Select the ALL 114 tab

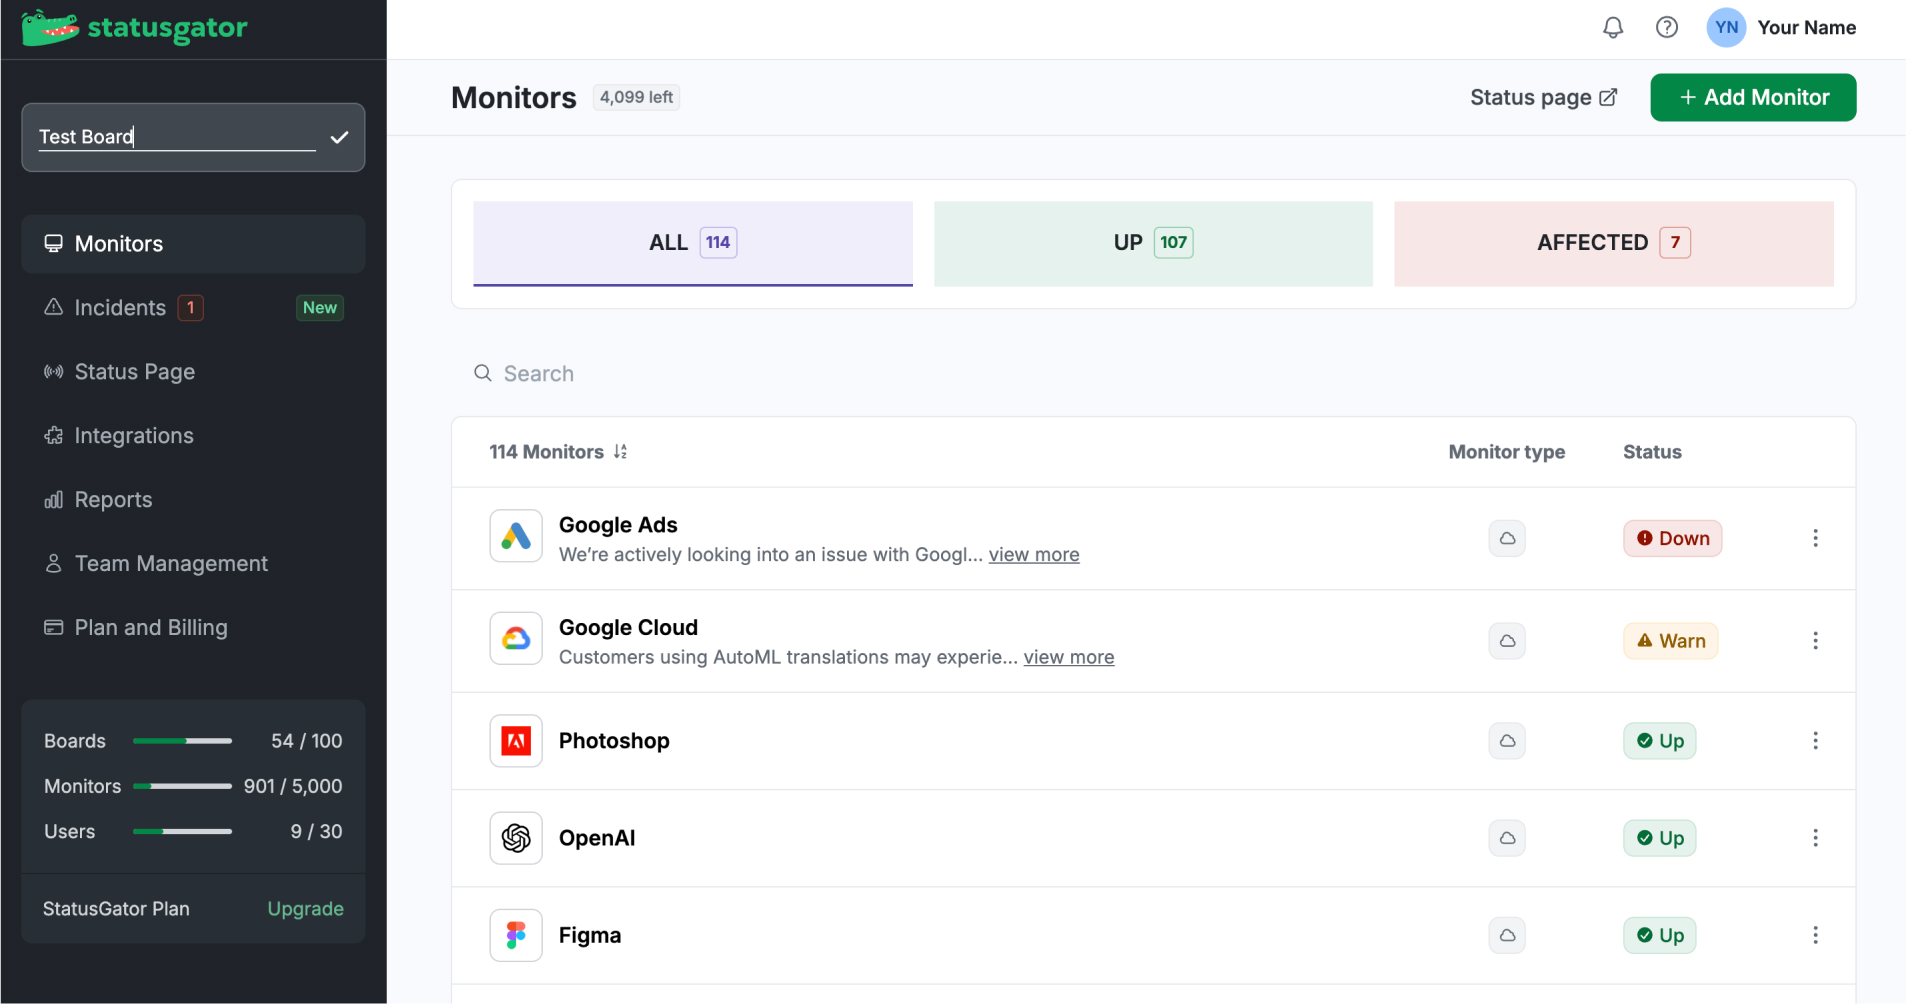tap(693, 243)
